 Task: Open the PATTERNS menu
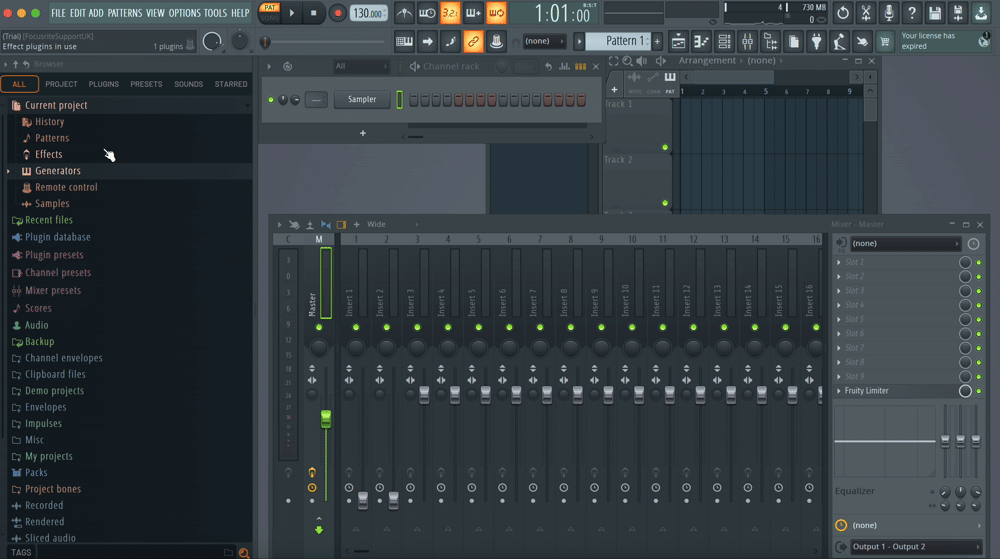tap(124, 13)
